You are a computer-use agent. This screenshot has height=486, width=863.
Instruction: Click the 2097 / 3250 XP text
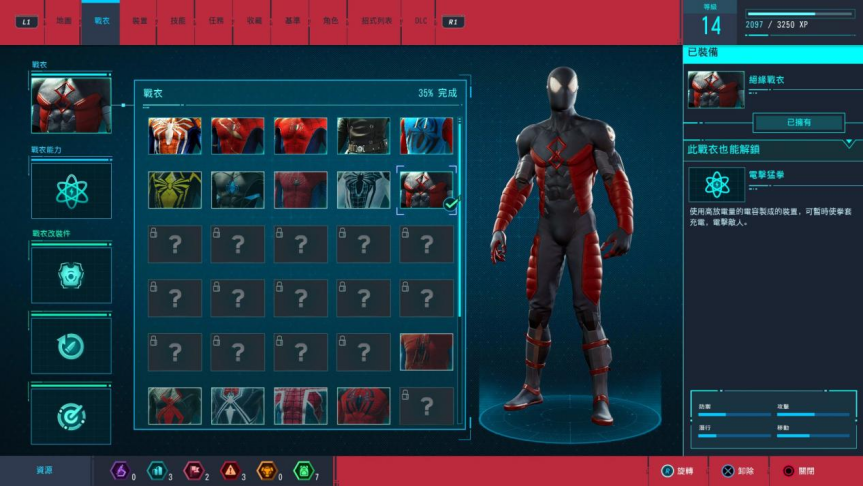[777, 25]
